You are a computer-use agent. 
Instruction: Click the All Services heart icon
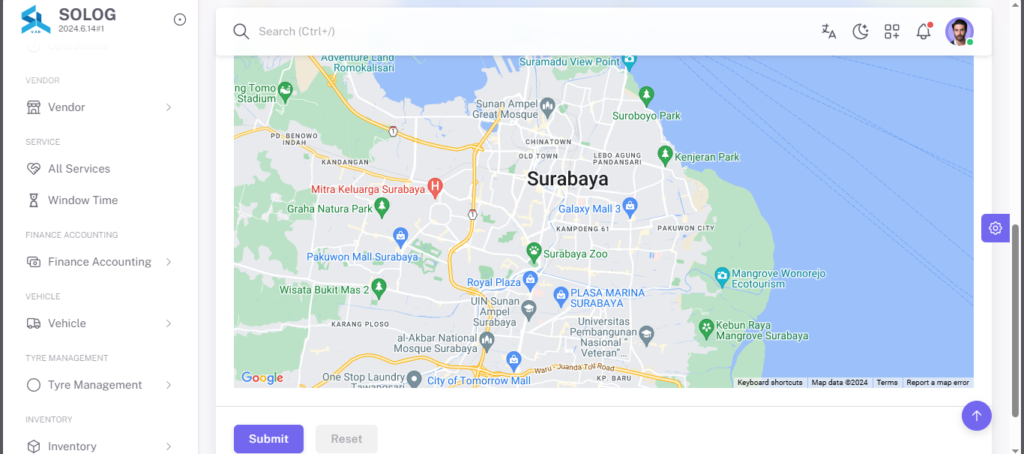(33, 169)
